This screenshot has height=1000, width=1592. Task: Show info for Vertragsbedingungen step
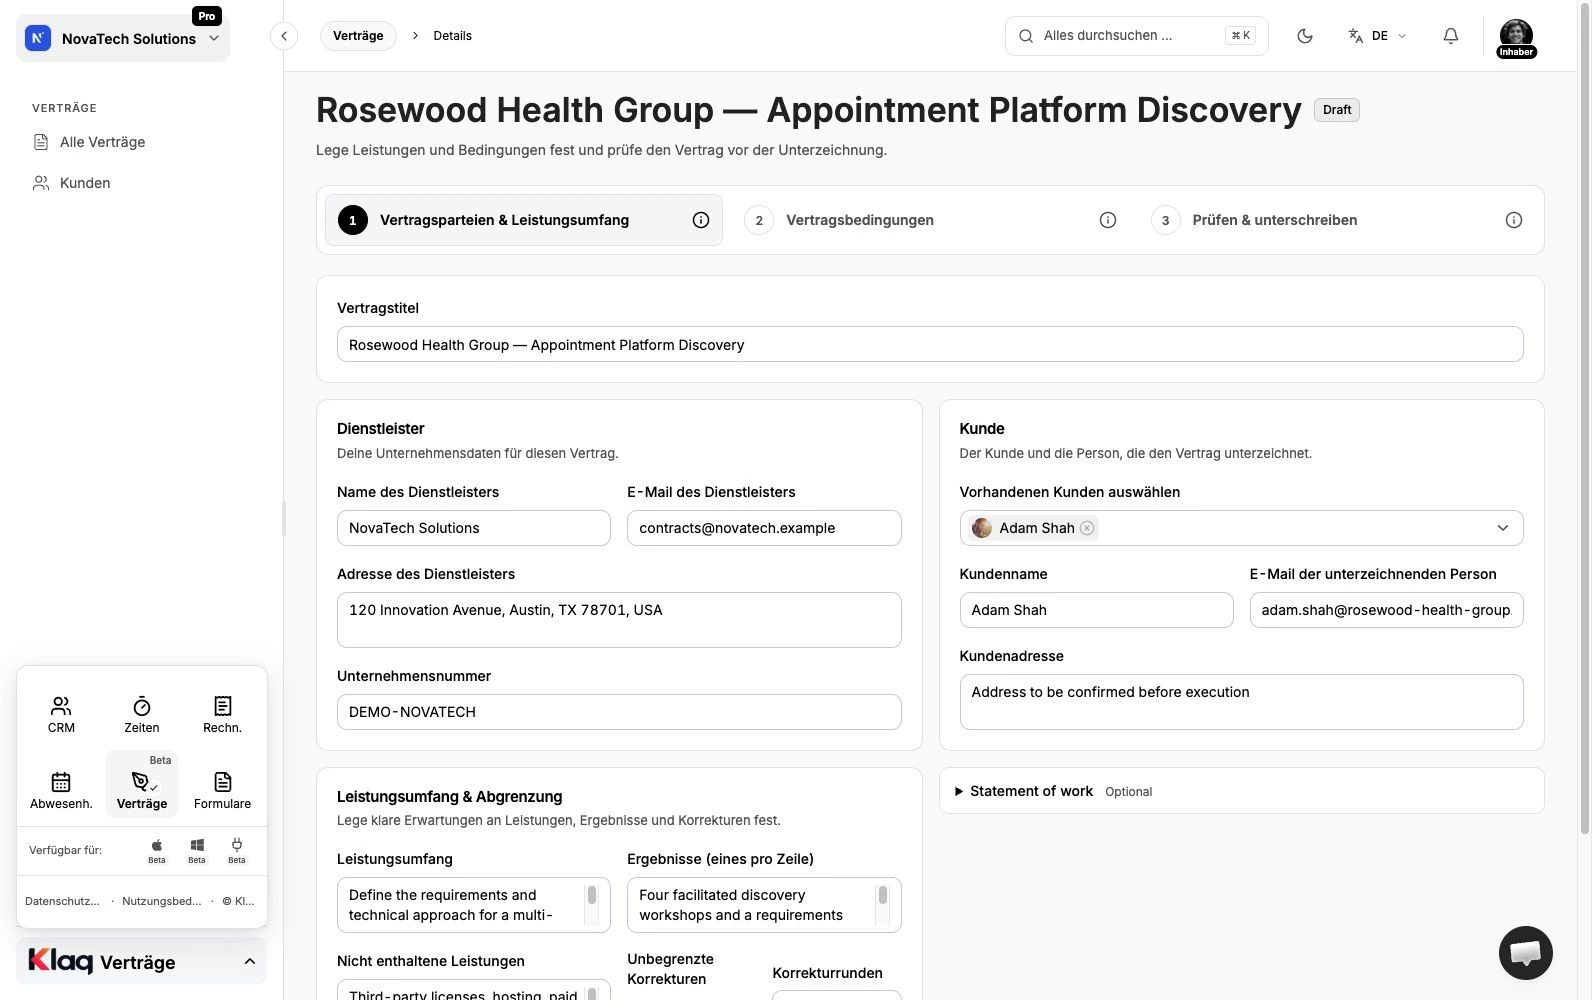tap(1108, 220)
